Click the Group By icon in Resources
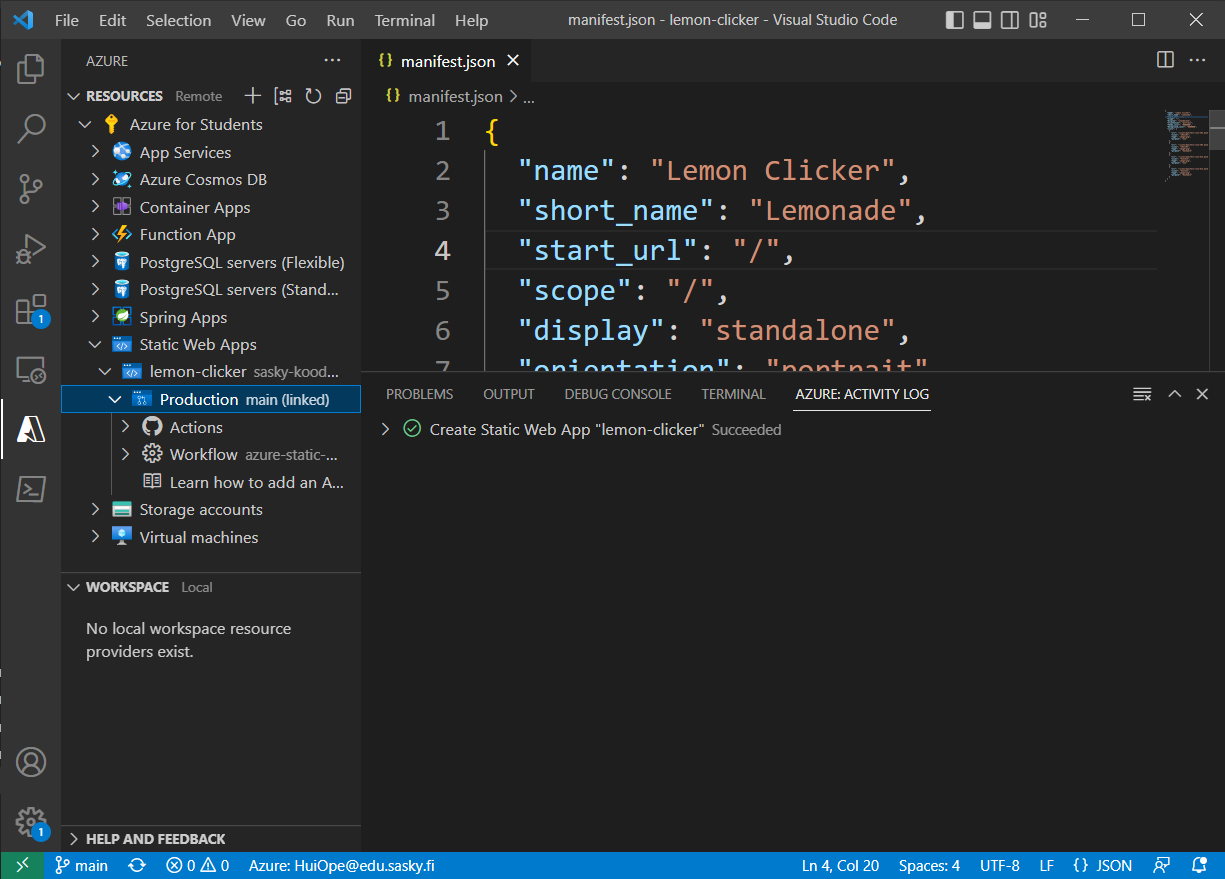The height and width of the screenshot is (879, 1225). click(x=283, y=96)
